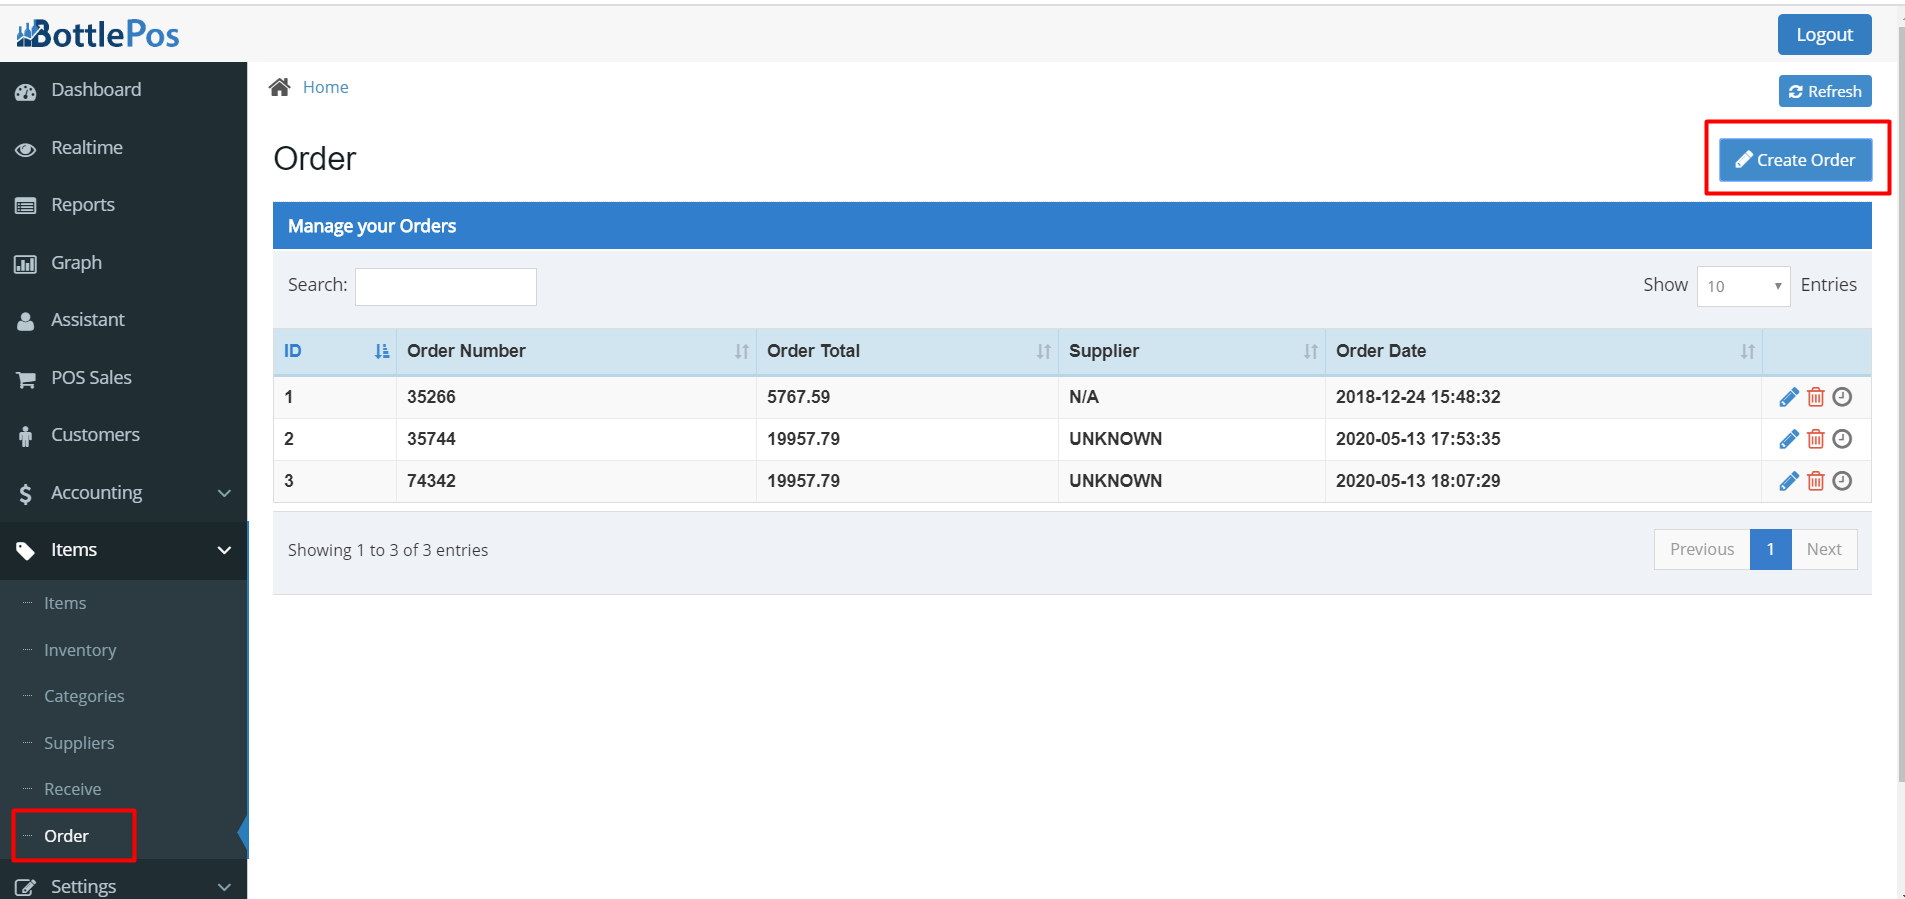This screenshot has width=1905, height=899.
Task: Edit order 74342 with pencil icon
Action: [x=1789, y=481]
